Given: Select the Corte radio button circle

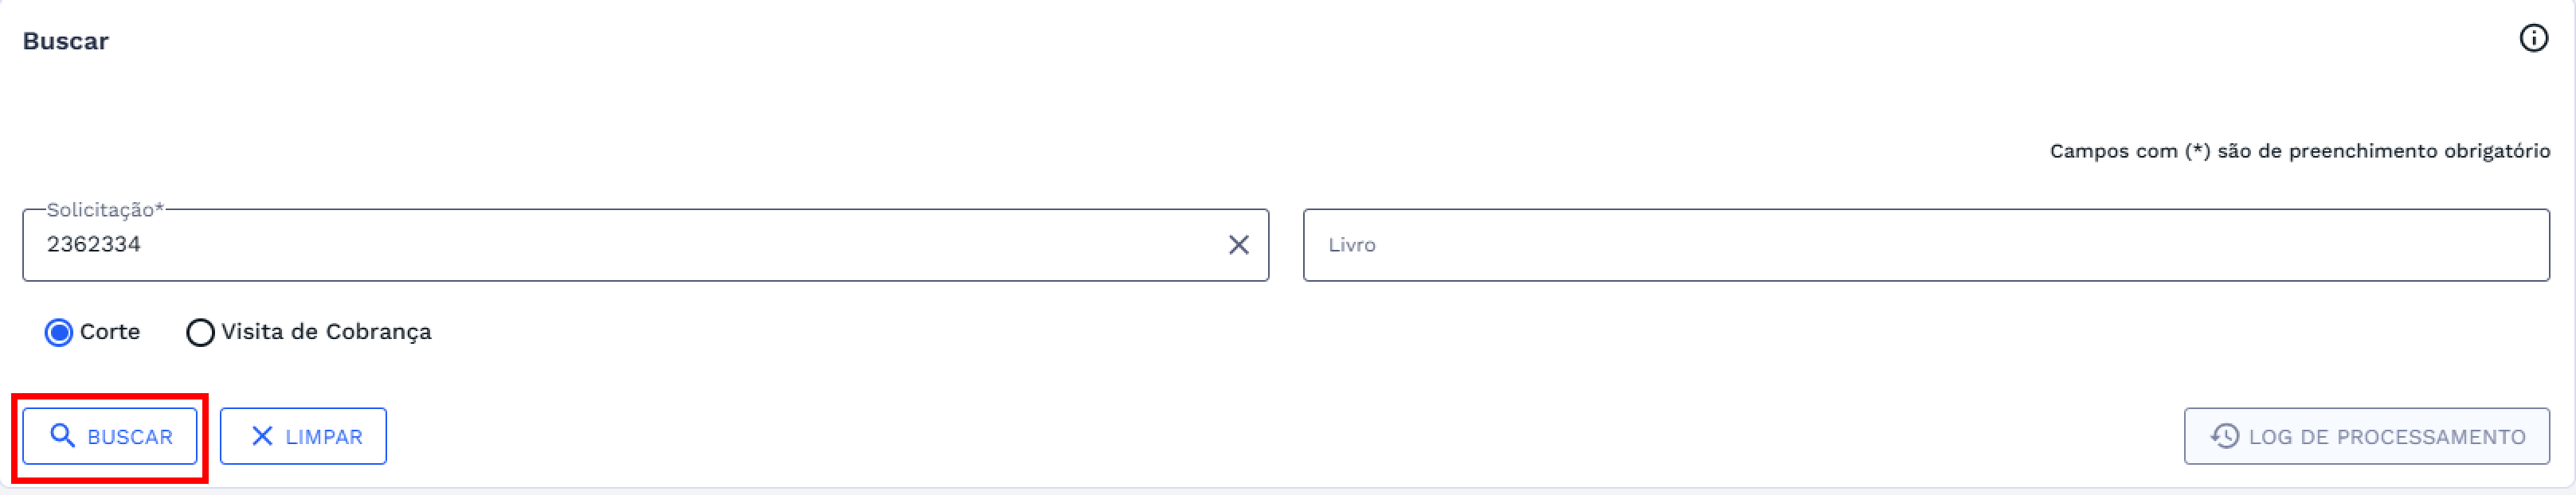Looking at the screenshot, I should coord(59,332).
